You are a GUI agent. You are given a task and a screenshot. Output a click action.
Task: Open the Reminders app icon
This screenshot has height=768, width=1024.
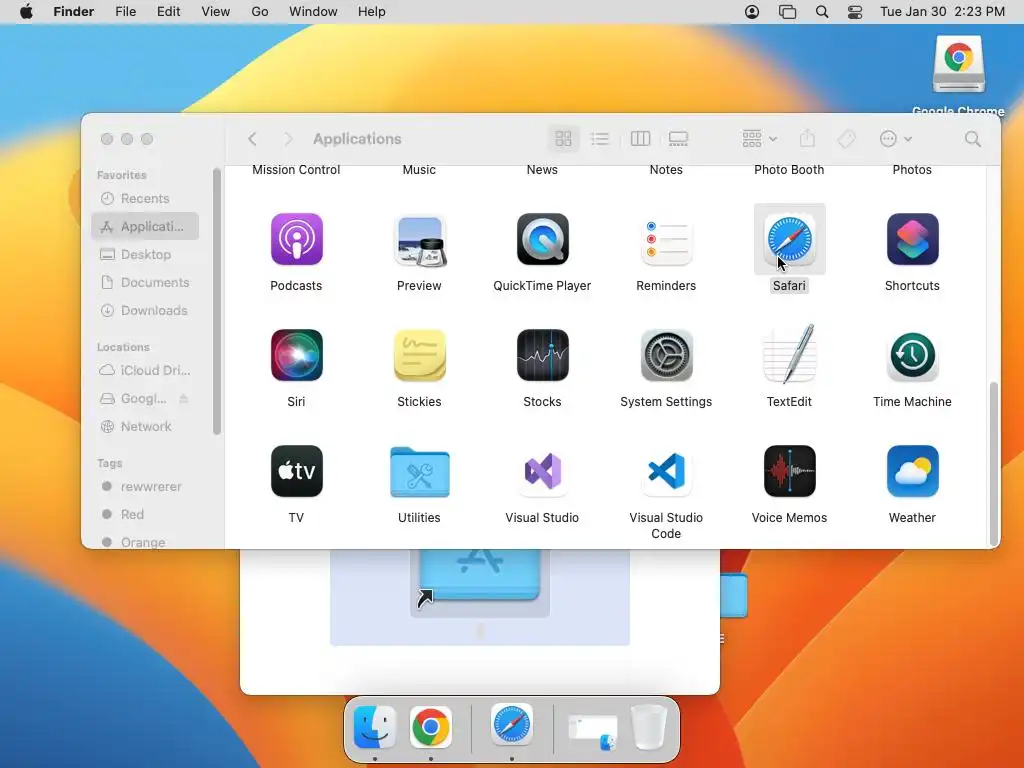point(666,240)
